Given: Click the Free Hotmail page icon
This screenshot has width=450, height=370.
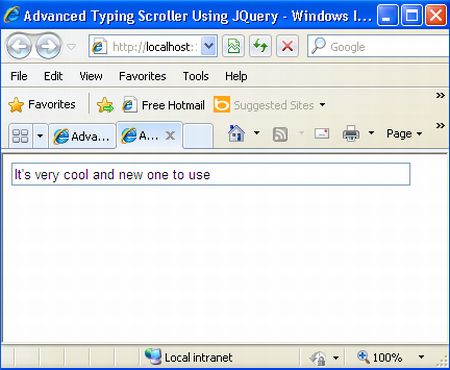Looking at the screenshot, I should pyautogui.click(x=129, y=105).
